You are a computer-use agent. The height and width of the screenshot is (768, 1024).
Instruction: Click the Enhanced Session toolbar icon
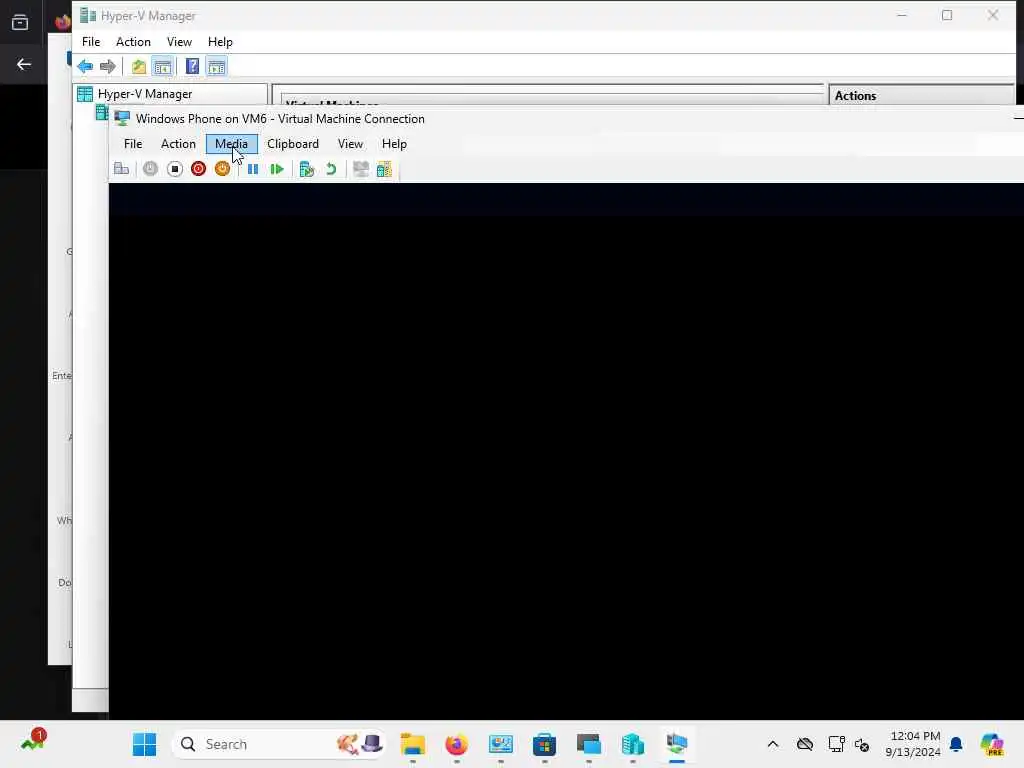point(360,169)
